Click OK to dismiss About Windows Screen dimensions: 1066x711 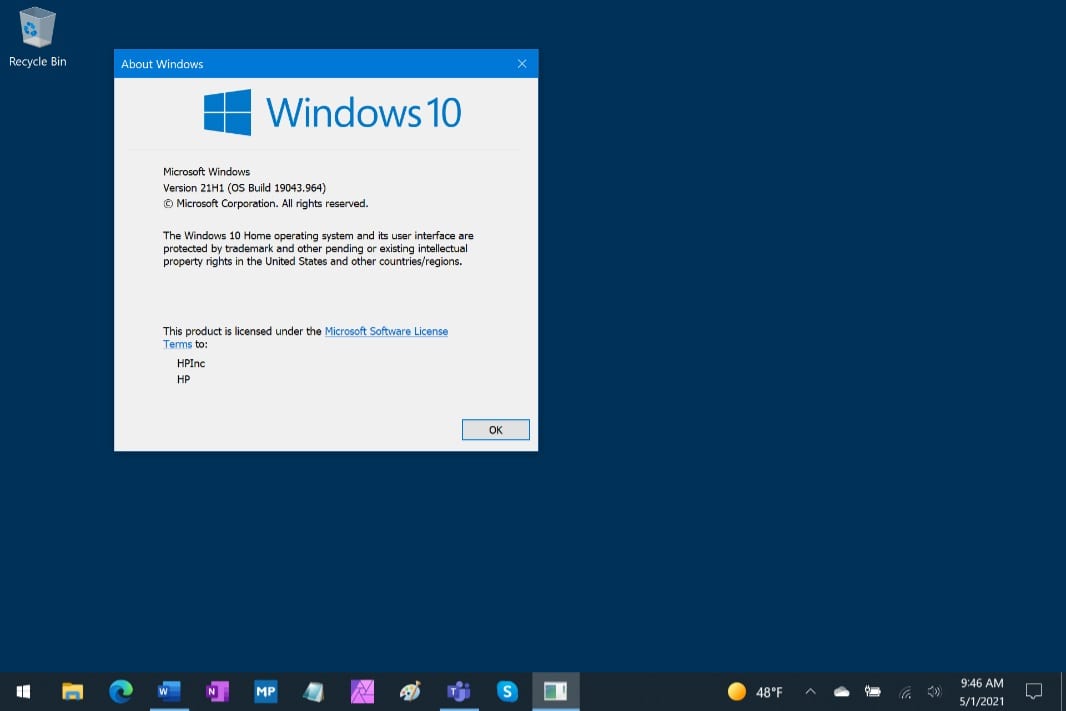[495, 429]
